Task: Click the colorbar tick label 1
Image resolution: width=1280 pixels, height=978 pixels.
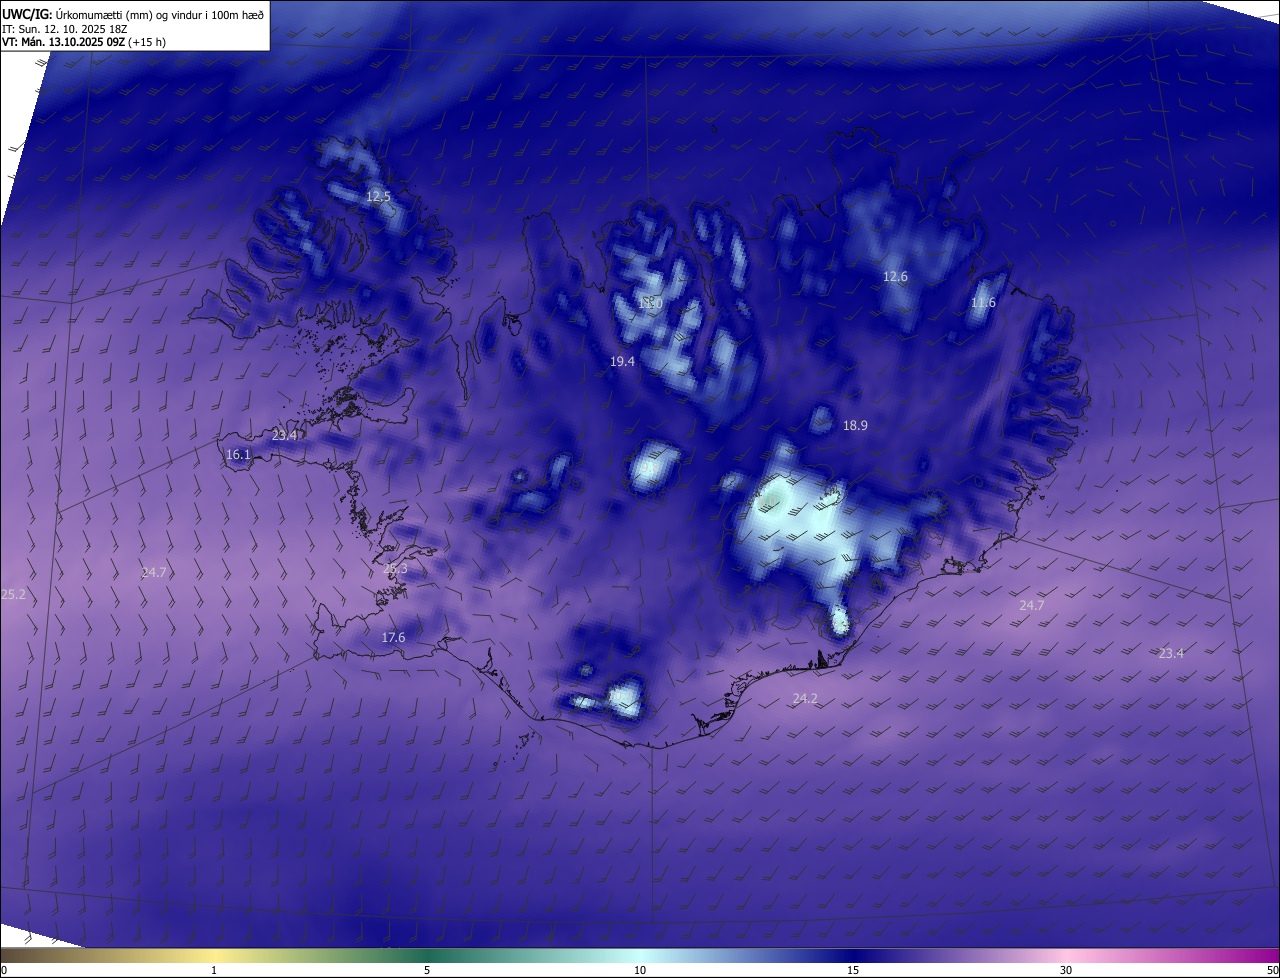Action: pyautogui.click(x=214, y=970)
